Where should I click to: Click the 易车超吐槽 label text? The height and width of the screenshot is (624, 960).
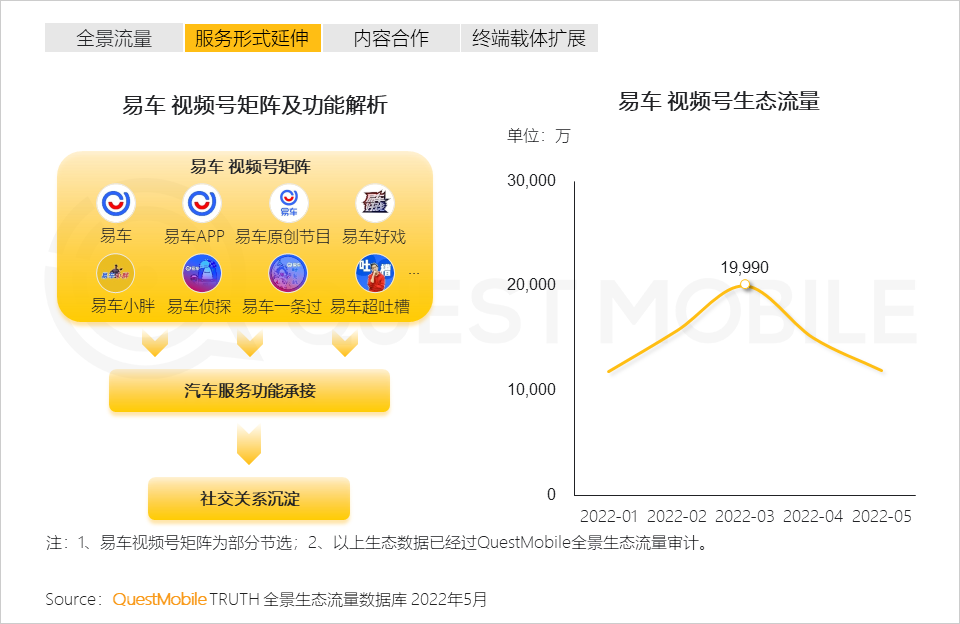[x=370, y=306]
